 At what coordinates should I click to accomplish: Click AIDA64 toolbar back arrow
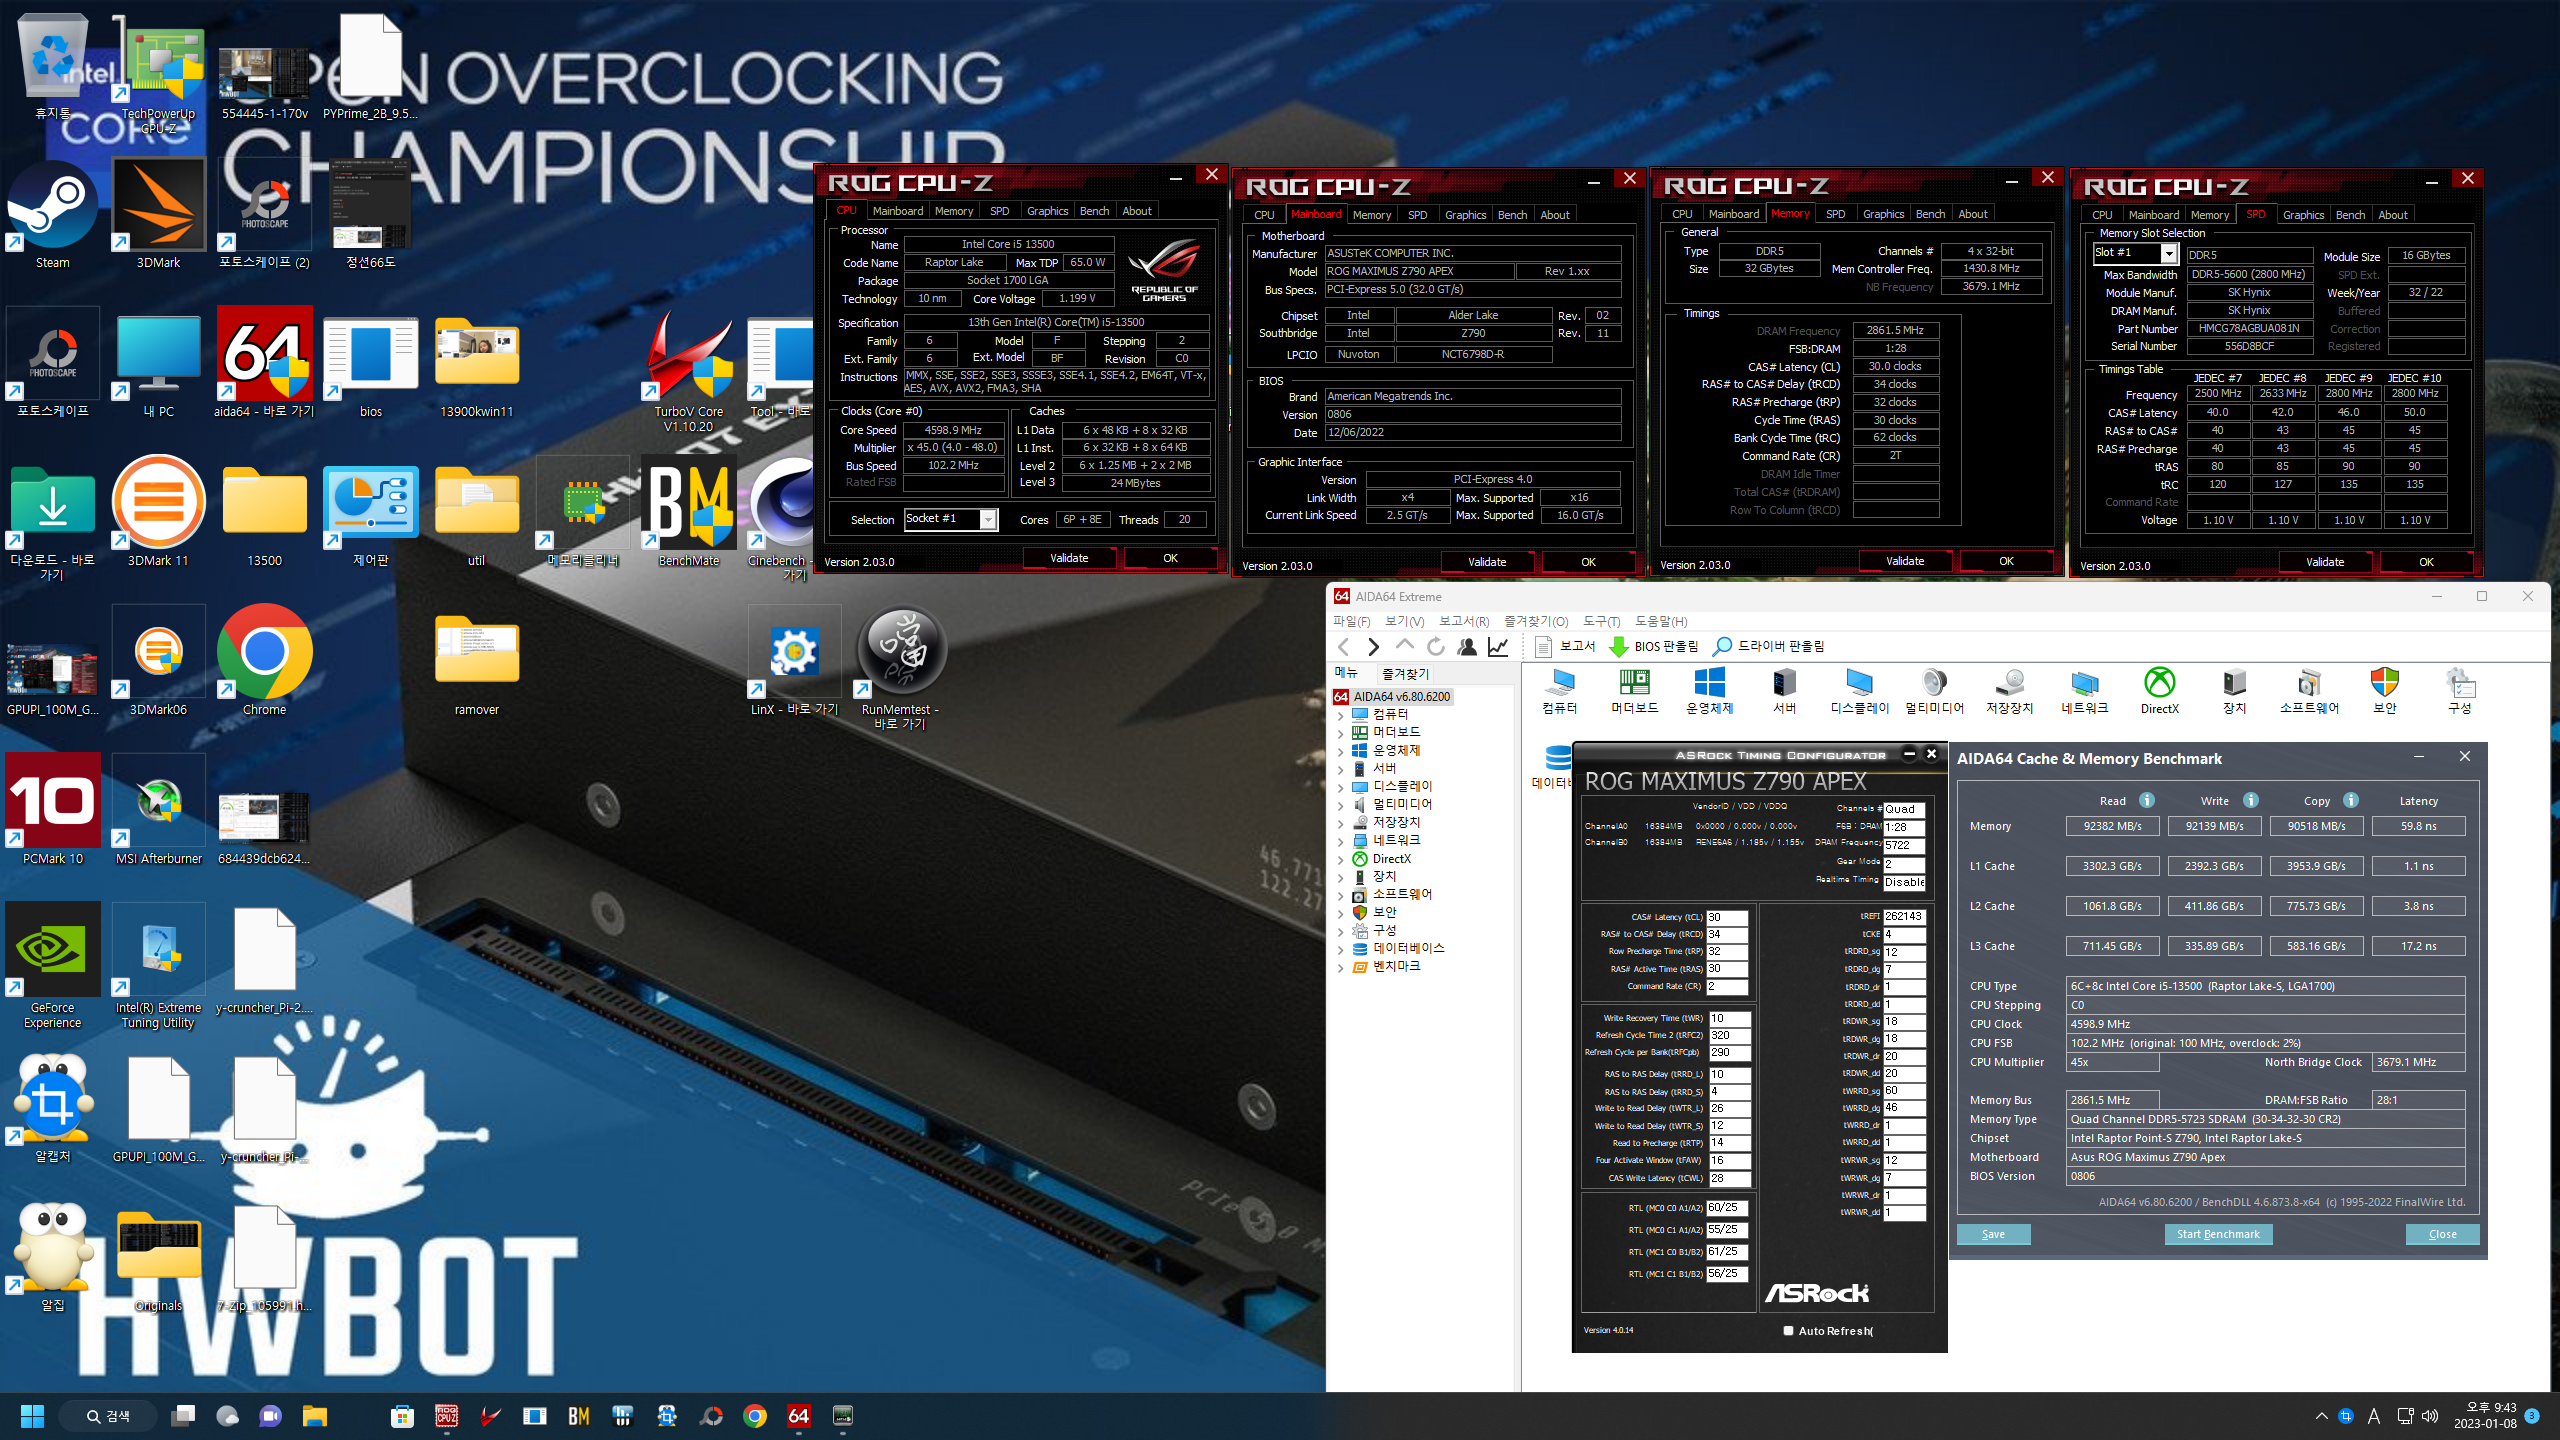(1344, 647)
